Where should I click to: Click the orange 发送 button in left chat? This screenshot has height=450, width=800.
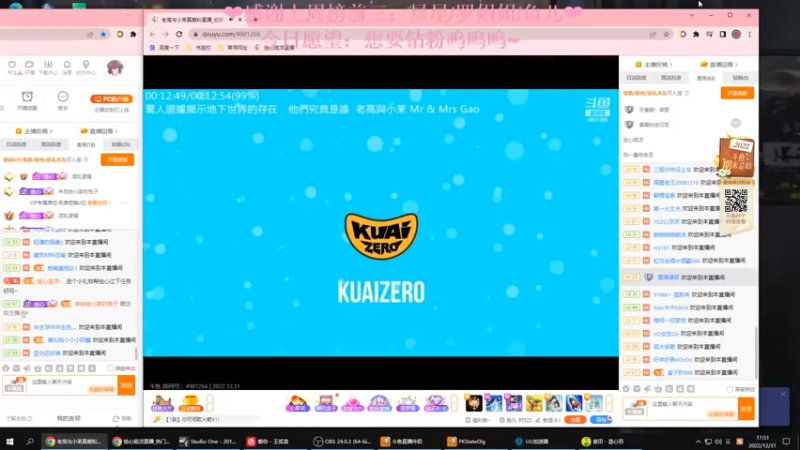(126, 385)
